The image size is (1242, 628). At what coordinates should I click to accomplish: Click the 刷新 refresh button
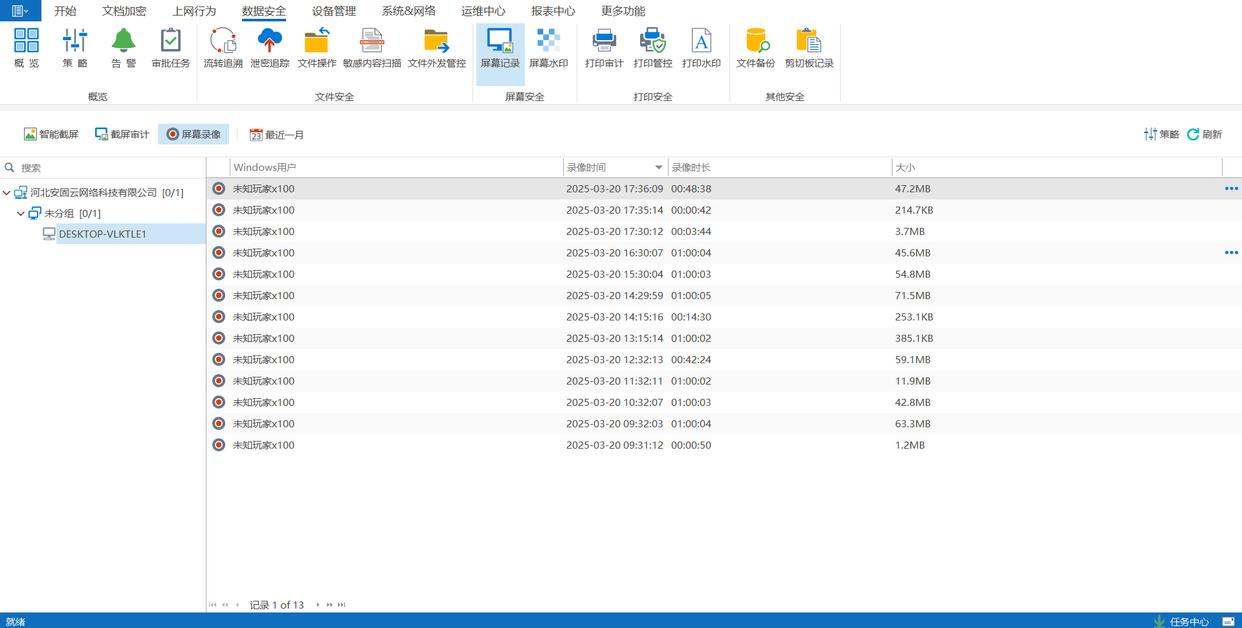click(1204, 134)
